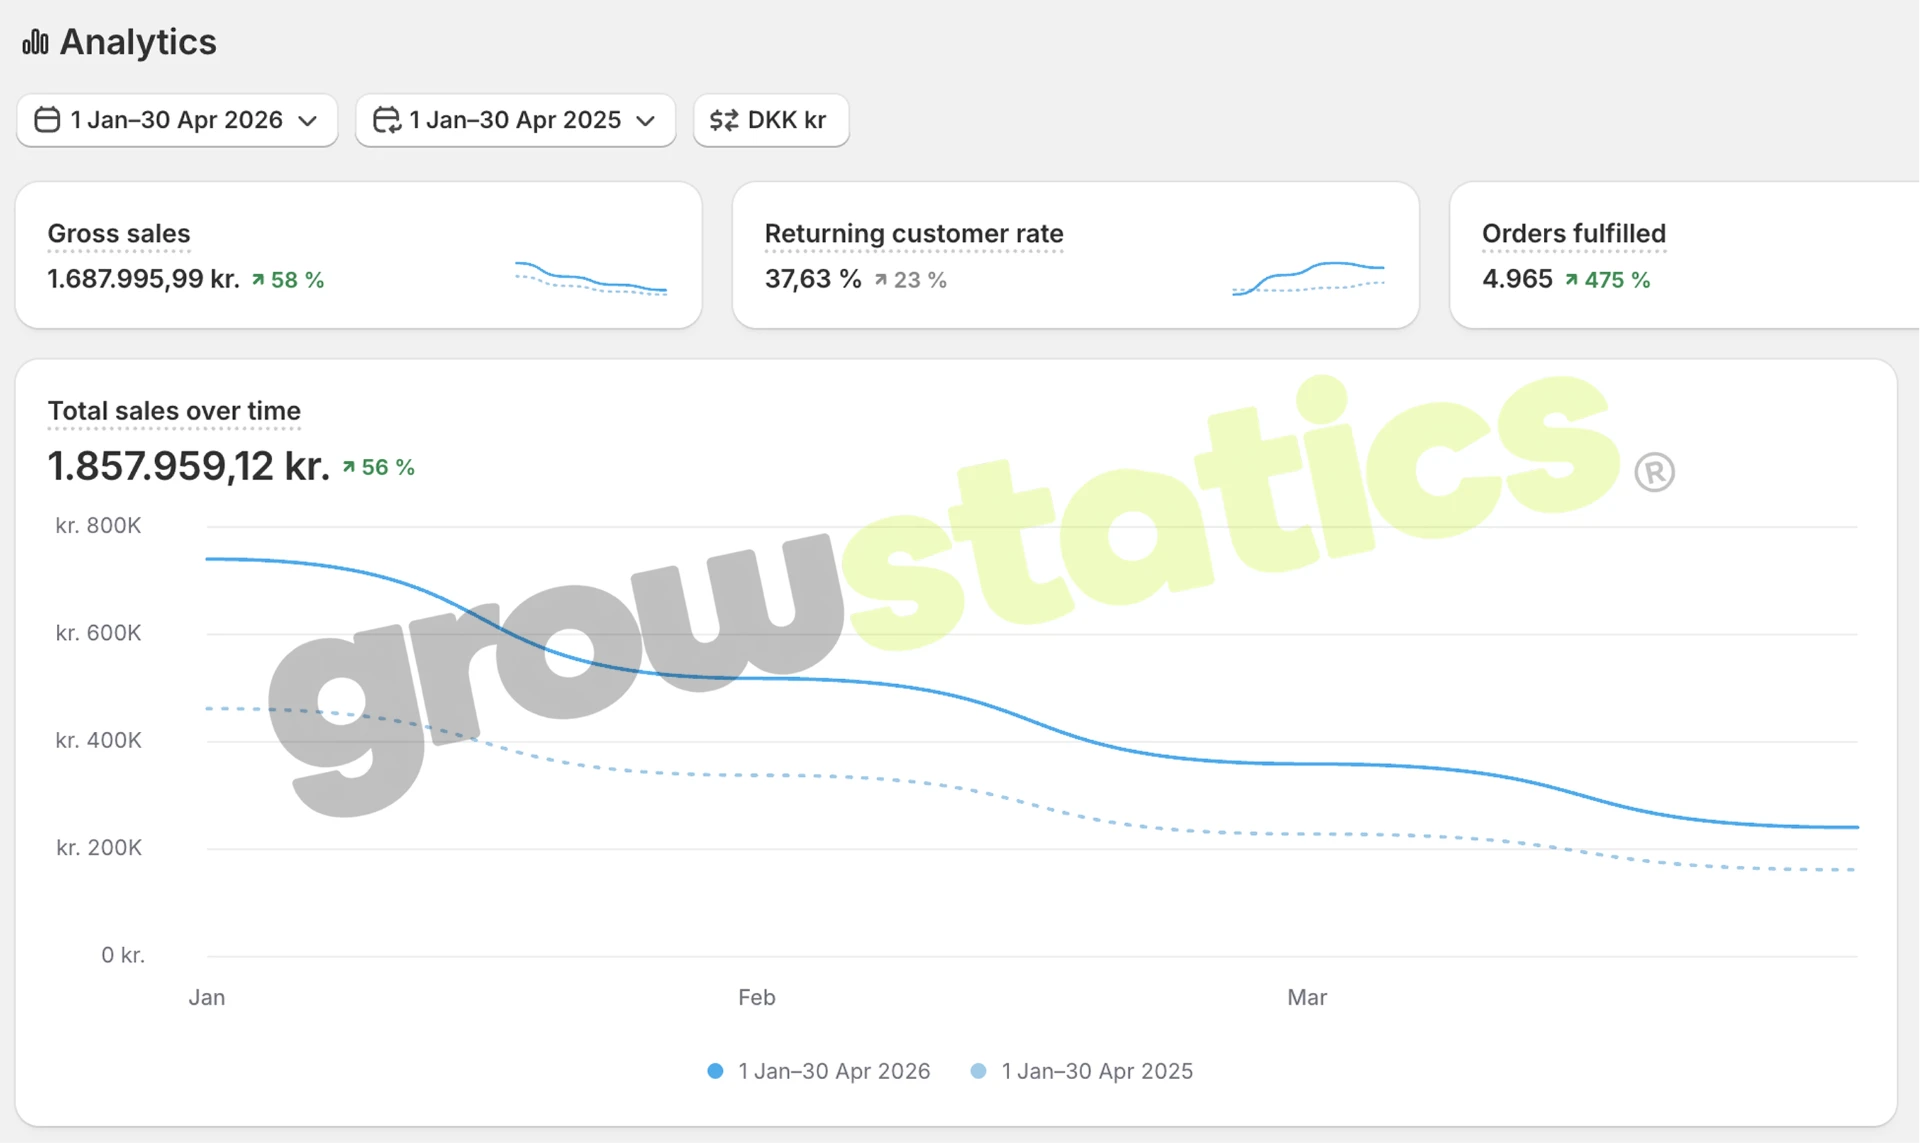Click the 0 kr. y-axis label
This screenshot has width=1920, height=1143.
click(123, 956)
